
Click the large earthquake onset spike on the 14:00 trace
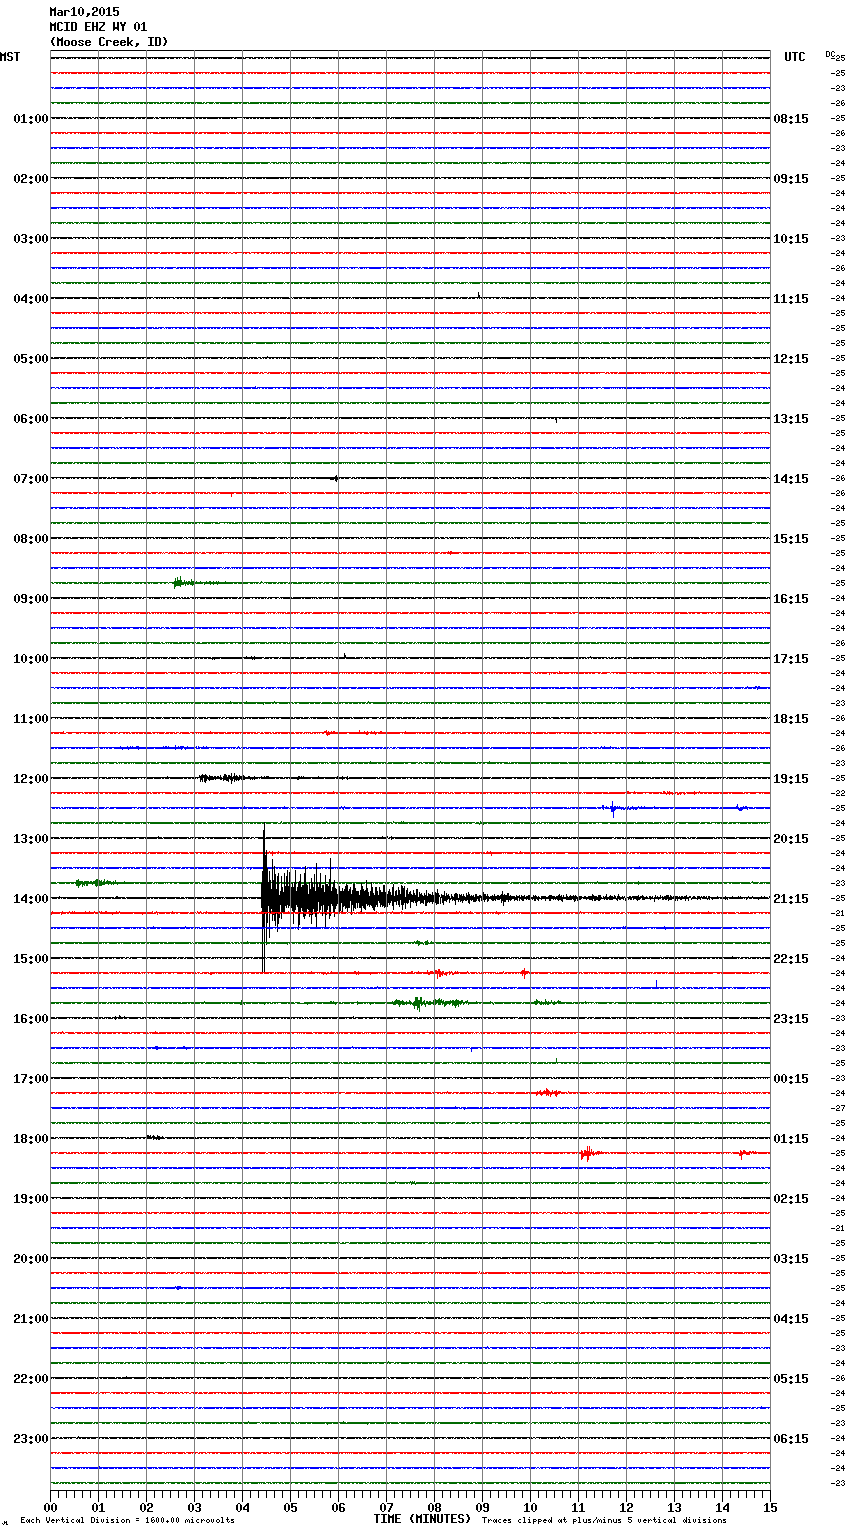point(264,898)
